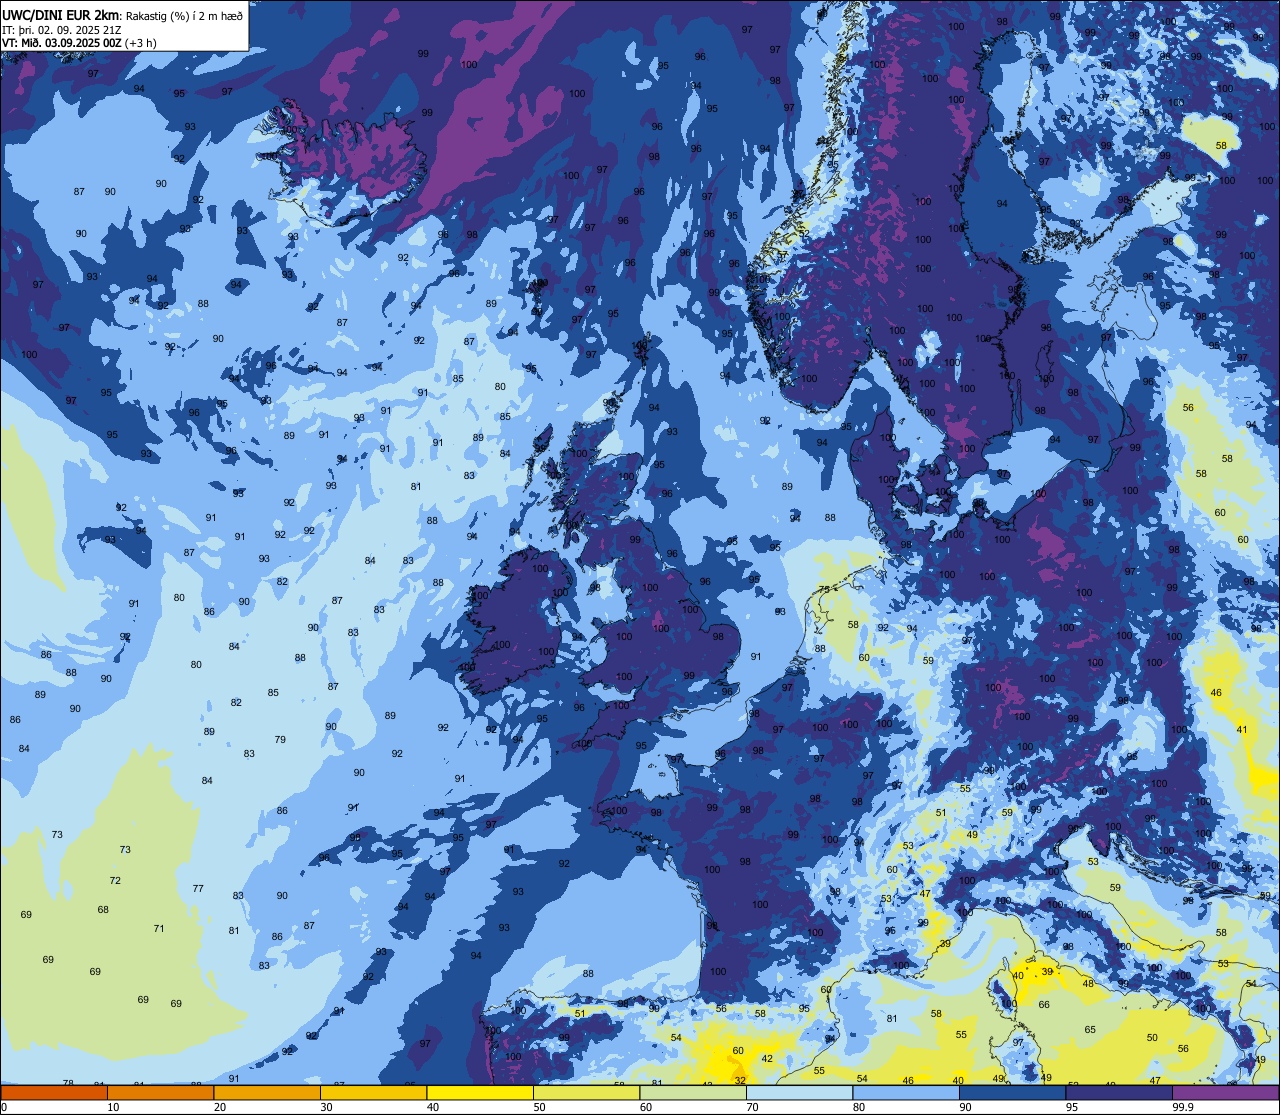The width and height of the screenshot is (1280, 1115).
Task: Click the dark orange 0–10 legend swatch
Action: pyautogui.click(x=54, y=1092)
